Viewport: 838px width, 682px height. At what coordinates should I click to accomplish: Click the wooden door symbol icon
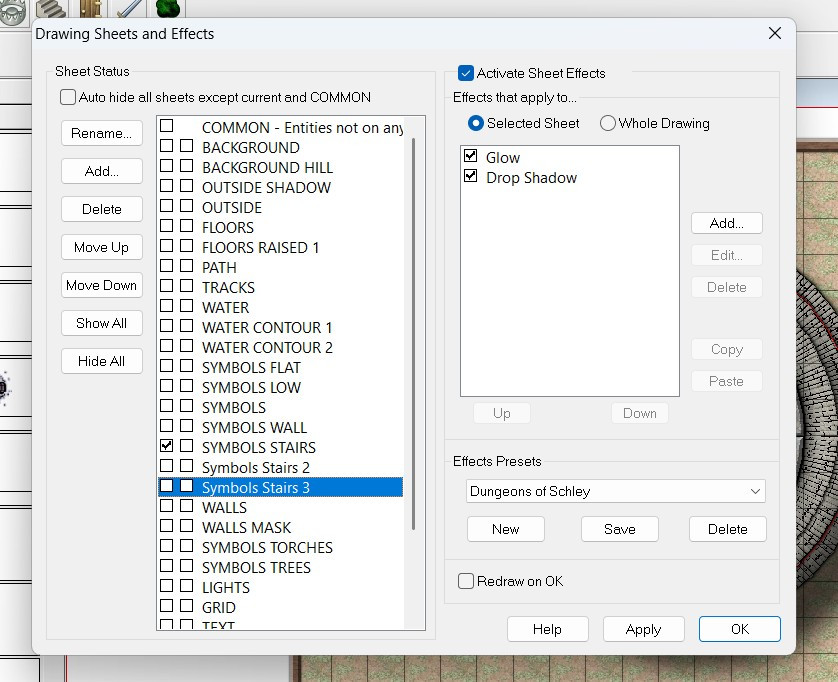[x=90, y=8]
